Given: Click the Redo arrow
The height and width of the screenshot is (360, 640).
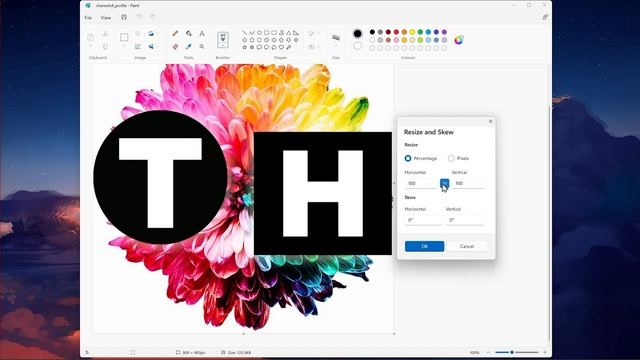Looking at the screenshot, I should [152, 17].
